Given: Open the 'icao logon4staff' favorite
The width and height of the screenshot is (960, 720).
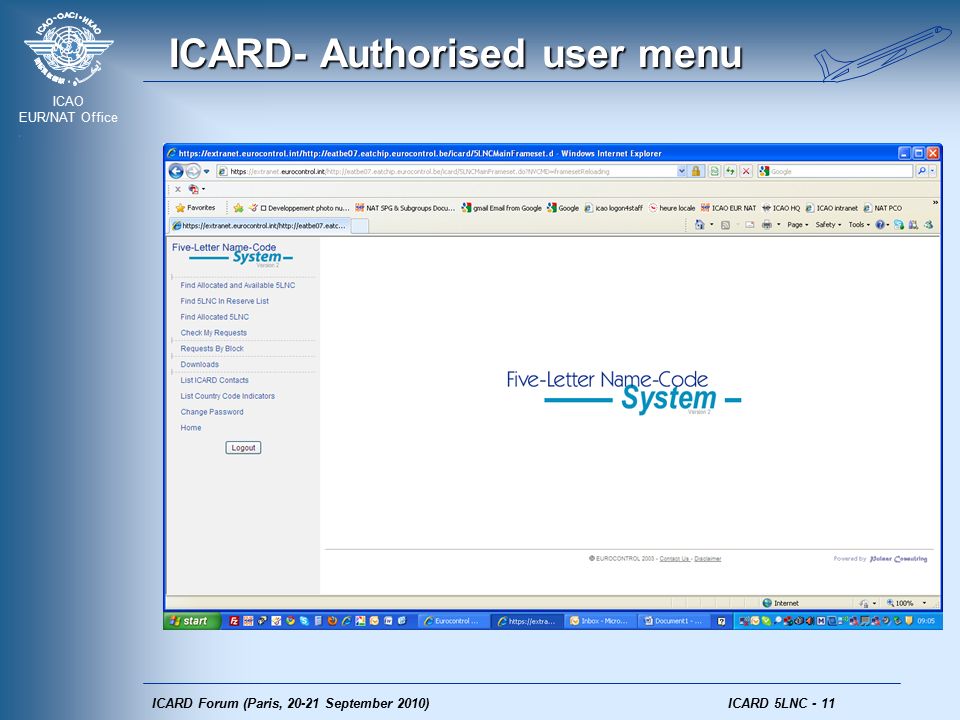Looking at the screenshot, I should pos(613,208).
